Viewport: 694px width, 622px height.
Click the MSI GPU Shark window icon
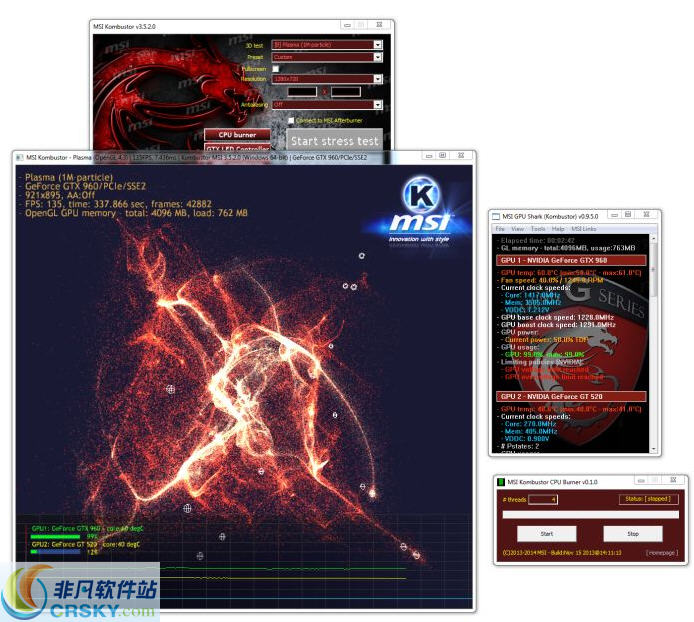(x=495, y=216)
